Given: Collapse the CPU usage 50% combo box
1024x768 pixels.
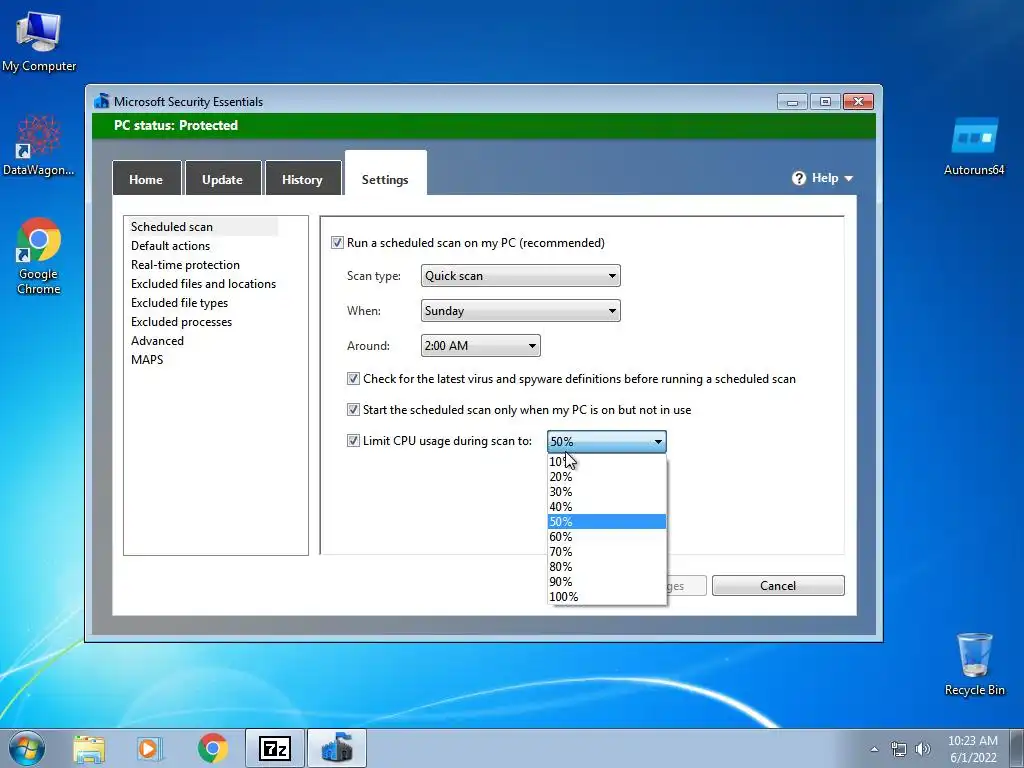Looking at the screenshot, I should pos(607,441).
